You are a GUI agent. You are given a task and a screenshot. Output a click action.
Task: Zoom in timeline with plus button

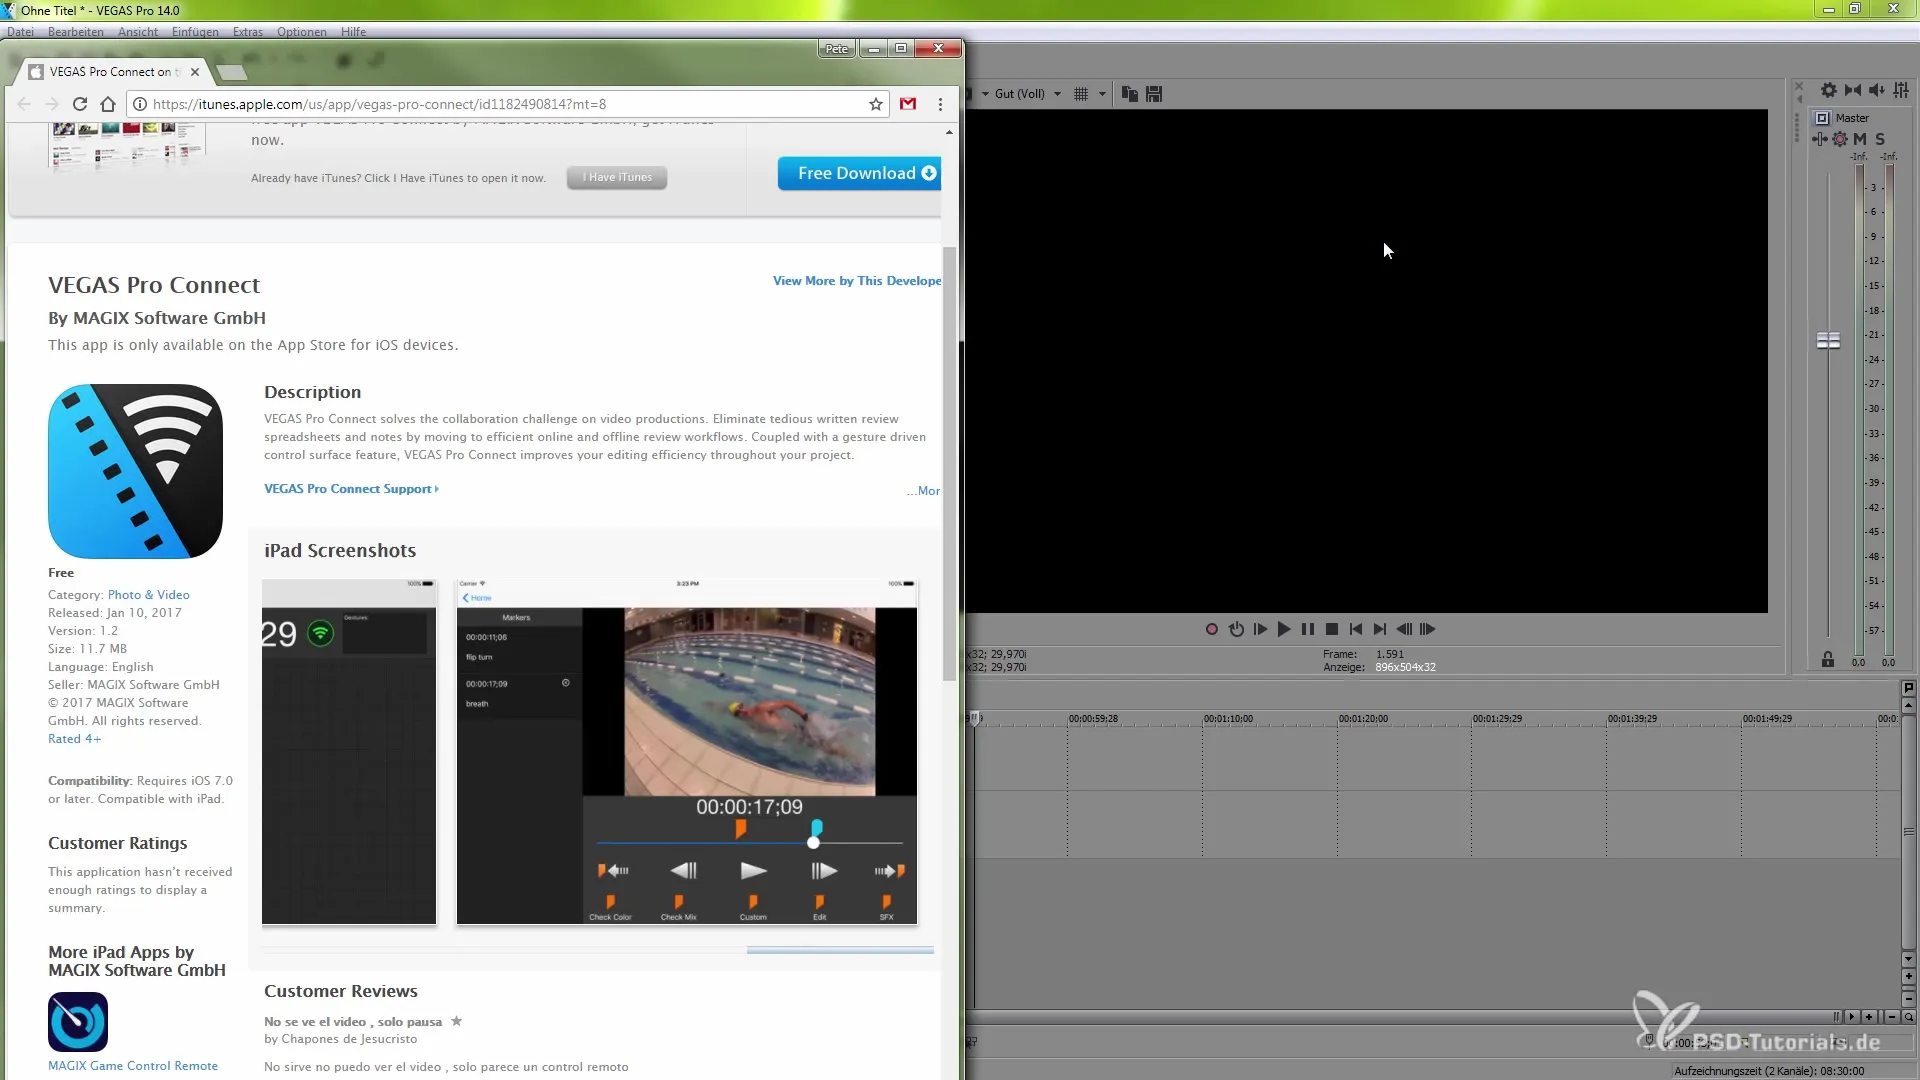click(x=1868, y=1016)
